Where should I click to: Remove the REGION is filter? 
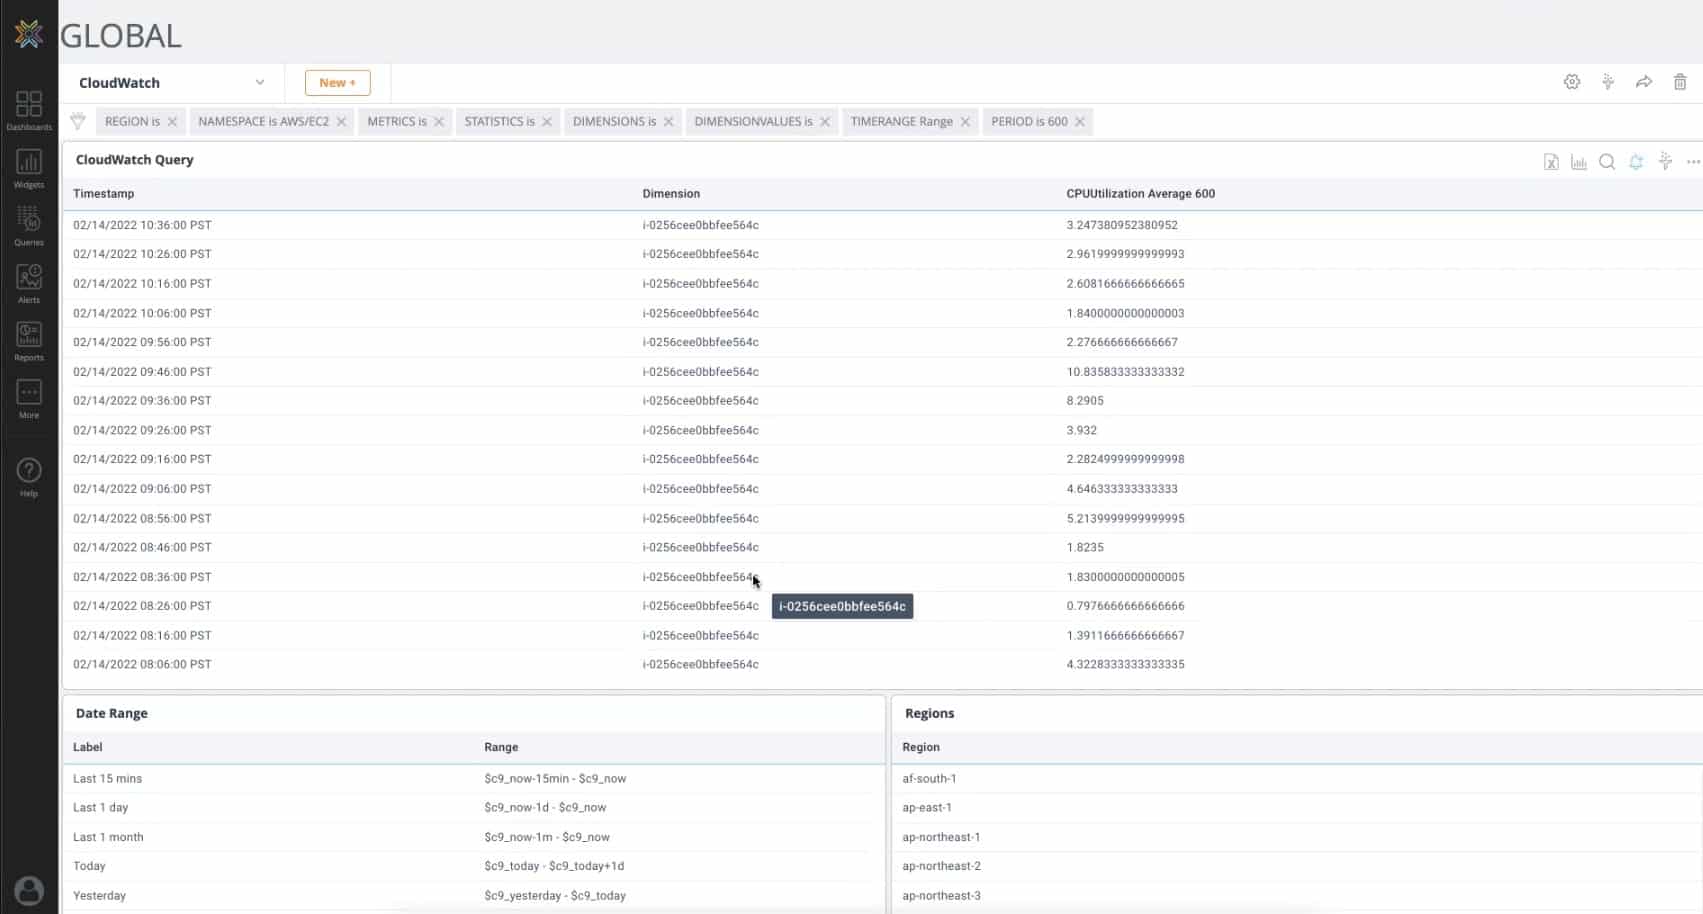pos(172,122)
